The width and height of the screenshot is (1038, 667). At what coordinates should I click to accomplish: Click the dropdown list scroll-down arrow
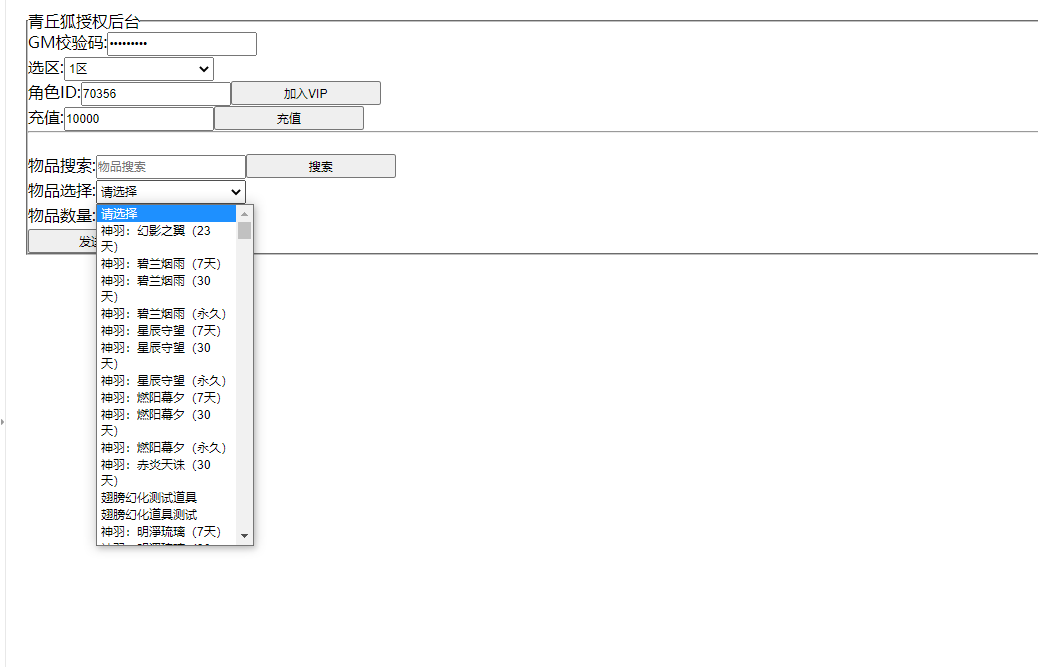click(245, 536)
